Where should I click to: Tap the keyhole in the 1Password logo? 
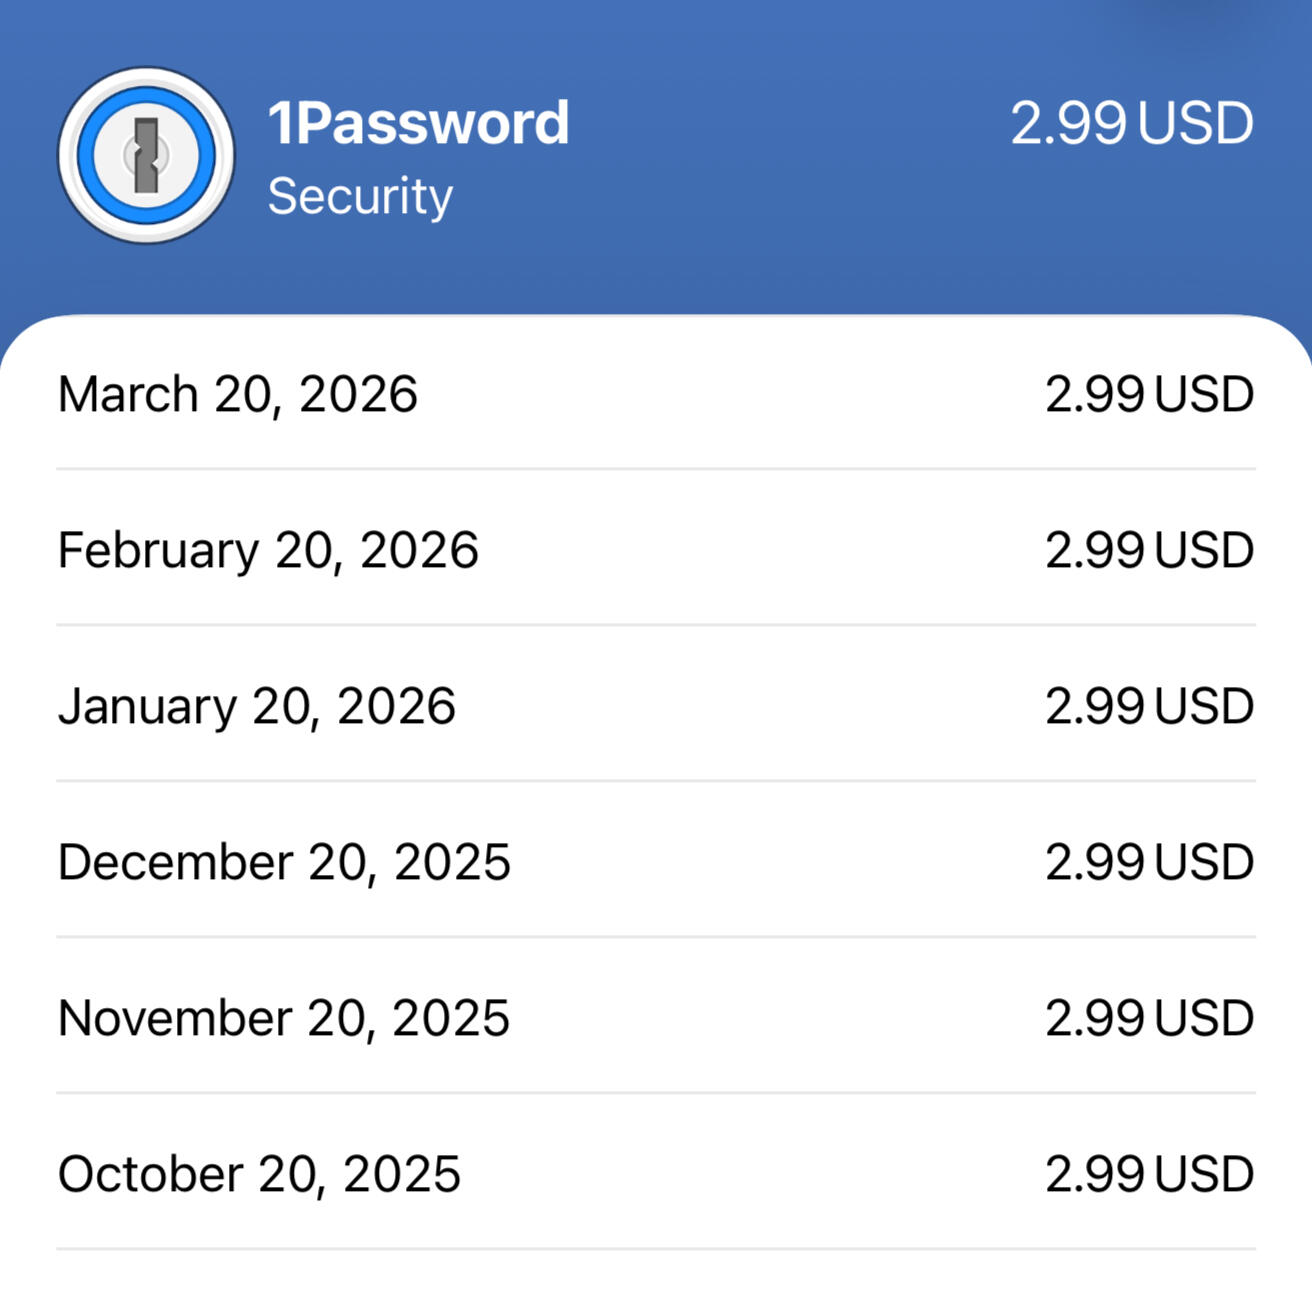(146, 155)
